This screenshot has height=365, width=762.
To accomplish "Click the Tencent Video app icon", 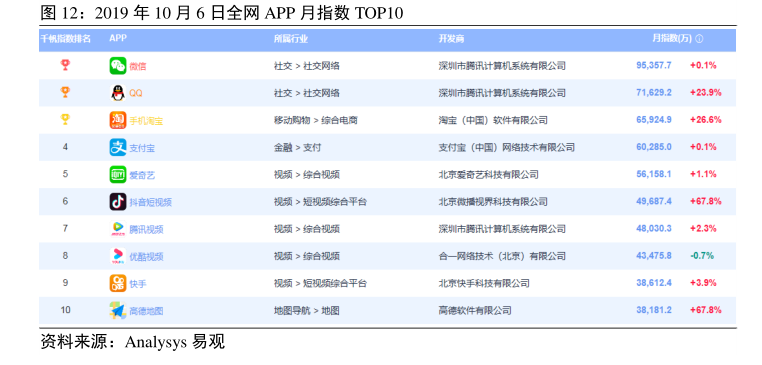I will point(118,228).
